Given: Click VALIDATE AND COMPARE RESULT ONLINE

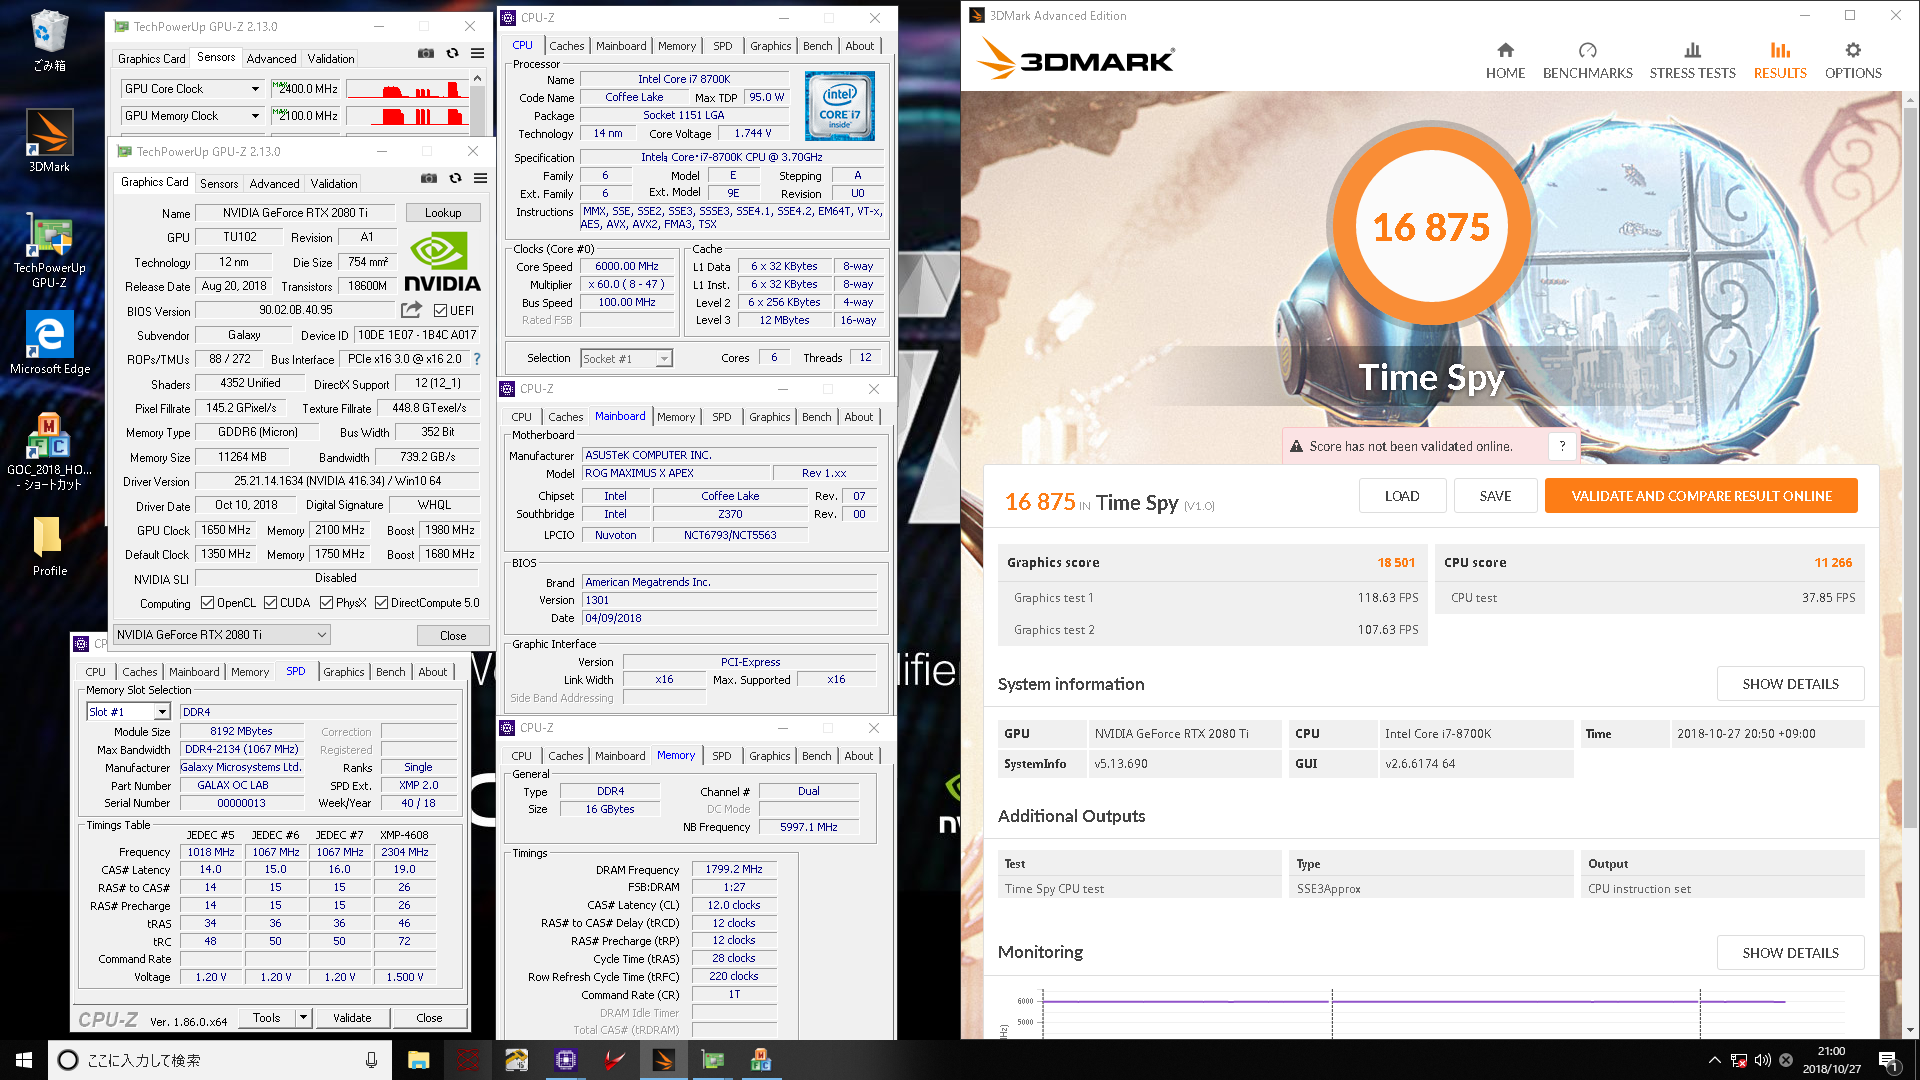Looking at the screenshot, I should pos(1701,496).
